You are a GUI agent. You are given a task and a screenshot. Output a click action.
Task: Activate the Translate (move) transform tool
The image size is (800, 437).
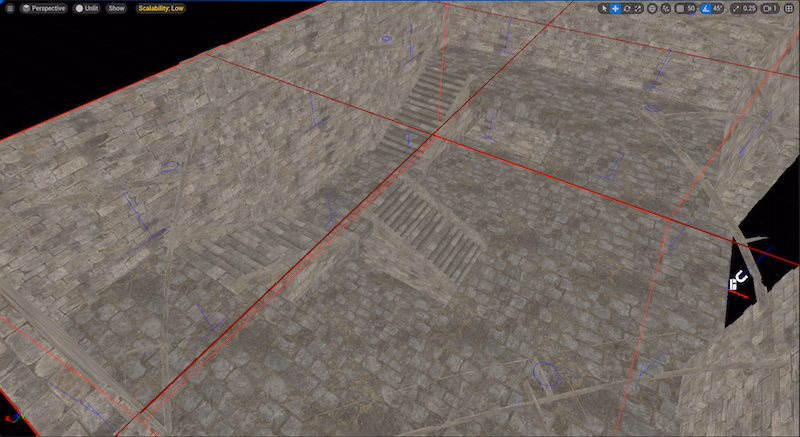(615, 8)
